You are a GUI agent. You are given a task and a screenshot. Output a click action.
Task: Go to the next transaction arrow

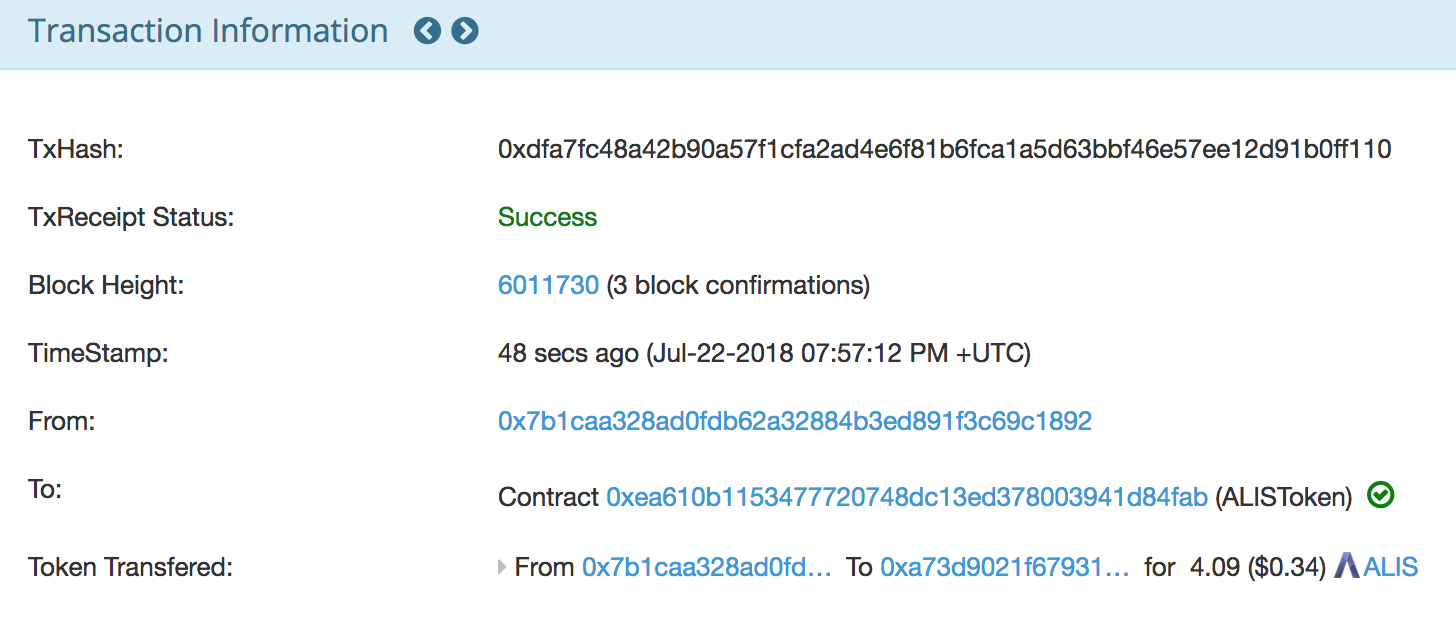click(x=465, y=32)
